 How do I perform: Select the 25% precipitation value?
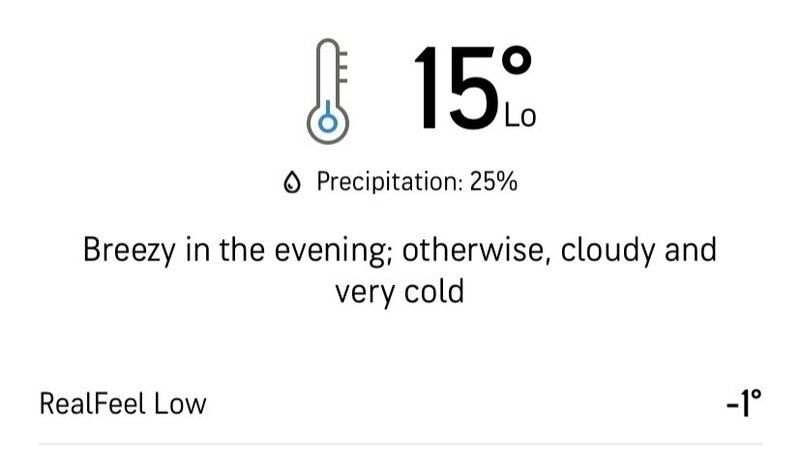493,182
